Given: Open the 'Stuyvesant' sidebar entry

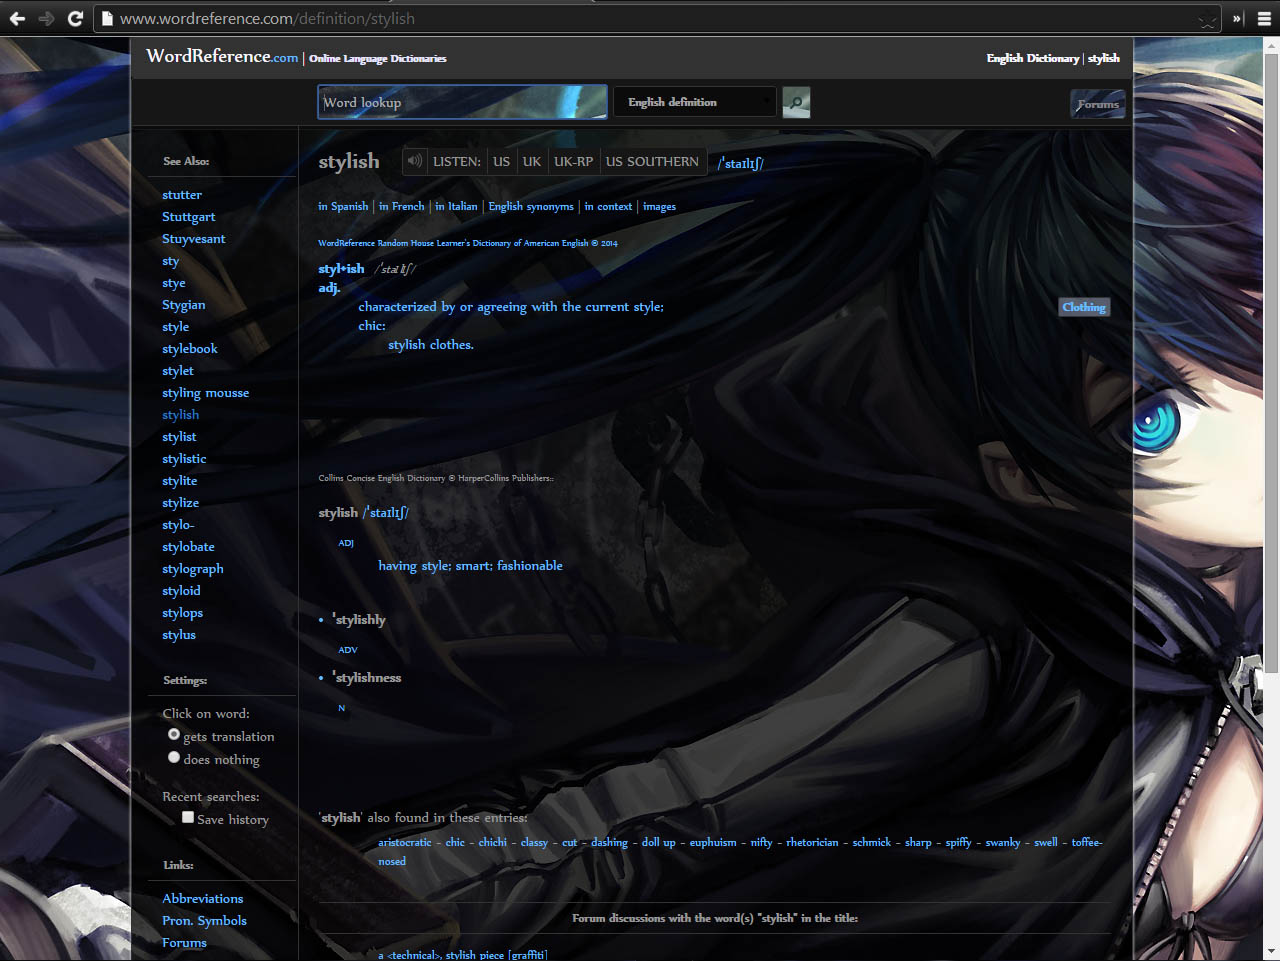Looking at the screenshot, I should pos(193,238).
